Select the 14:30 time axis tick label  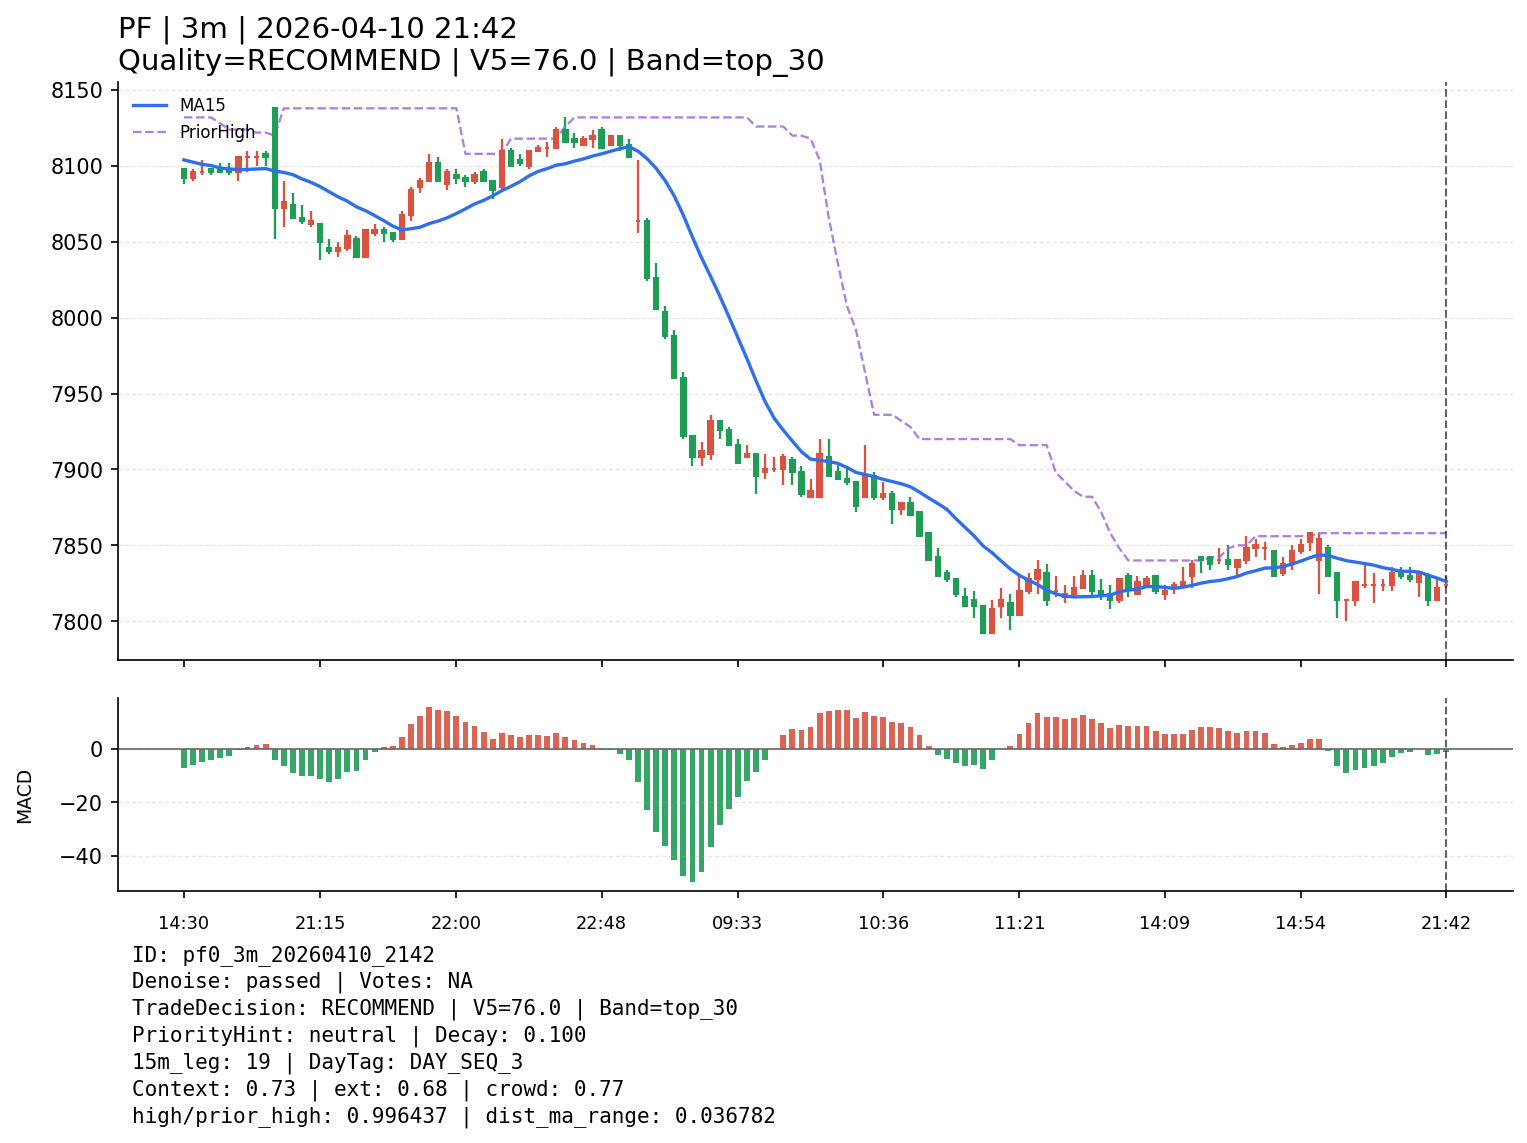point(183,923)
